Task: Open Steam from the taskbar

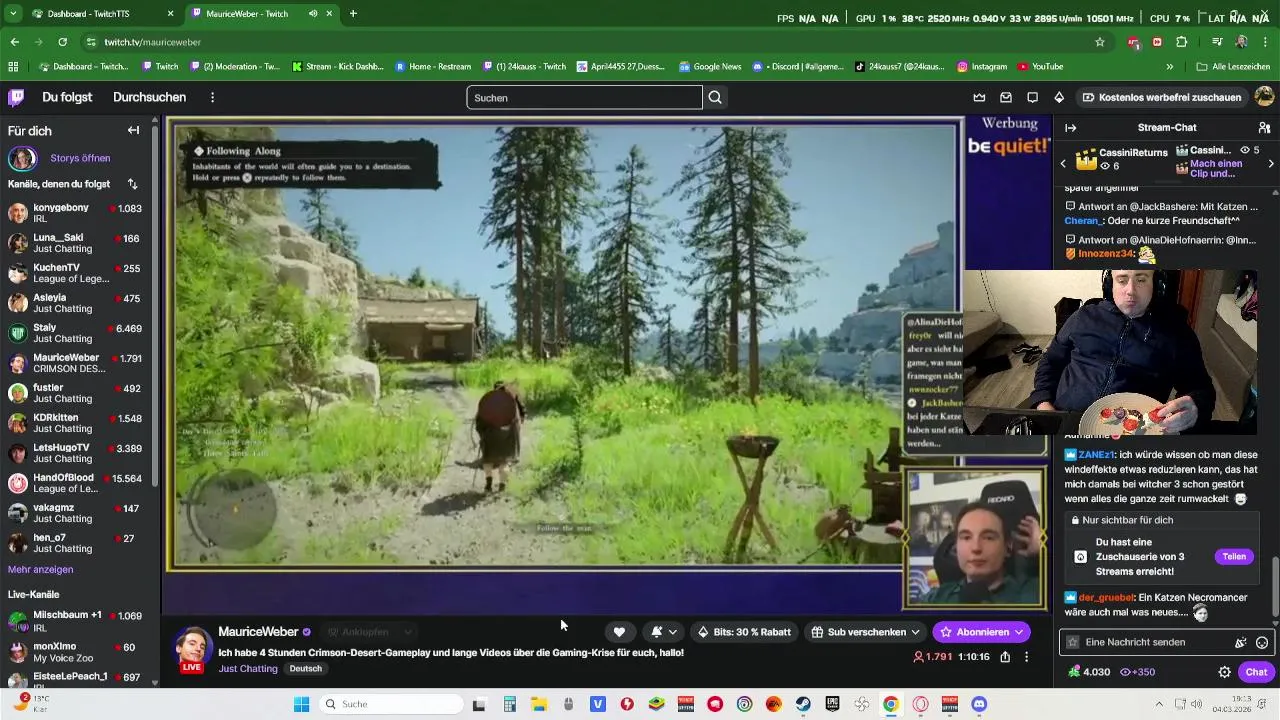Action: click(803, 704)
